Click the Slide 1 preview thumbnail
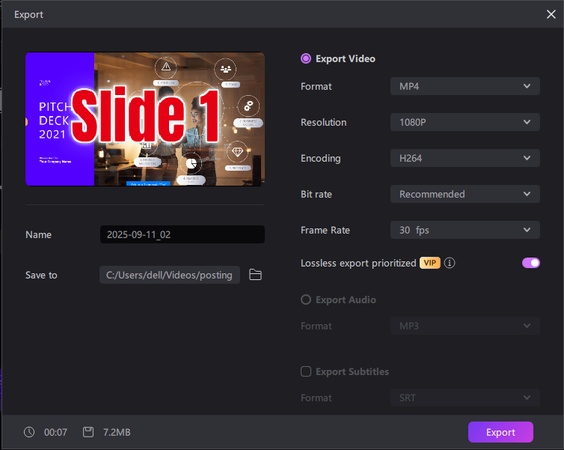The height and width of the screenshot is (450, 564). coord(145,119)
